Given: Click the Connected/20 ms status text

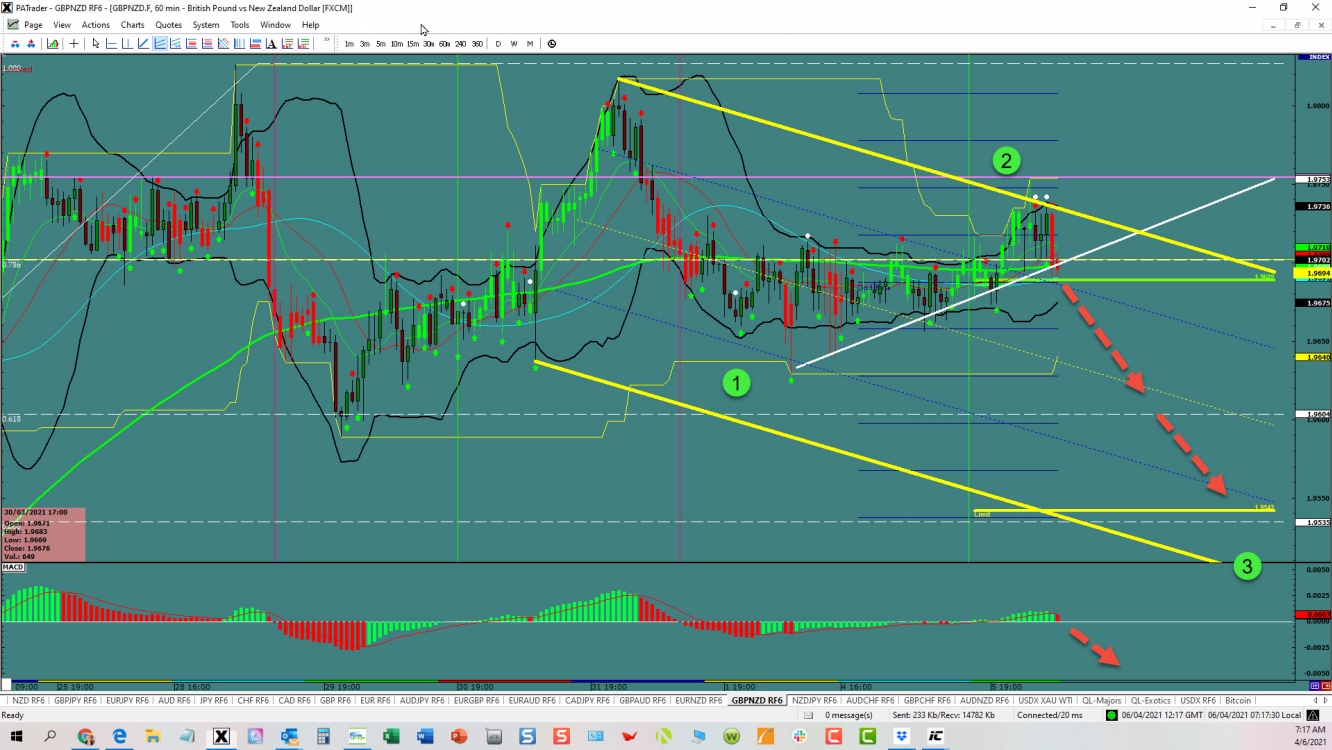Looking at the screenshot, I should [x=1050, y=716].
